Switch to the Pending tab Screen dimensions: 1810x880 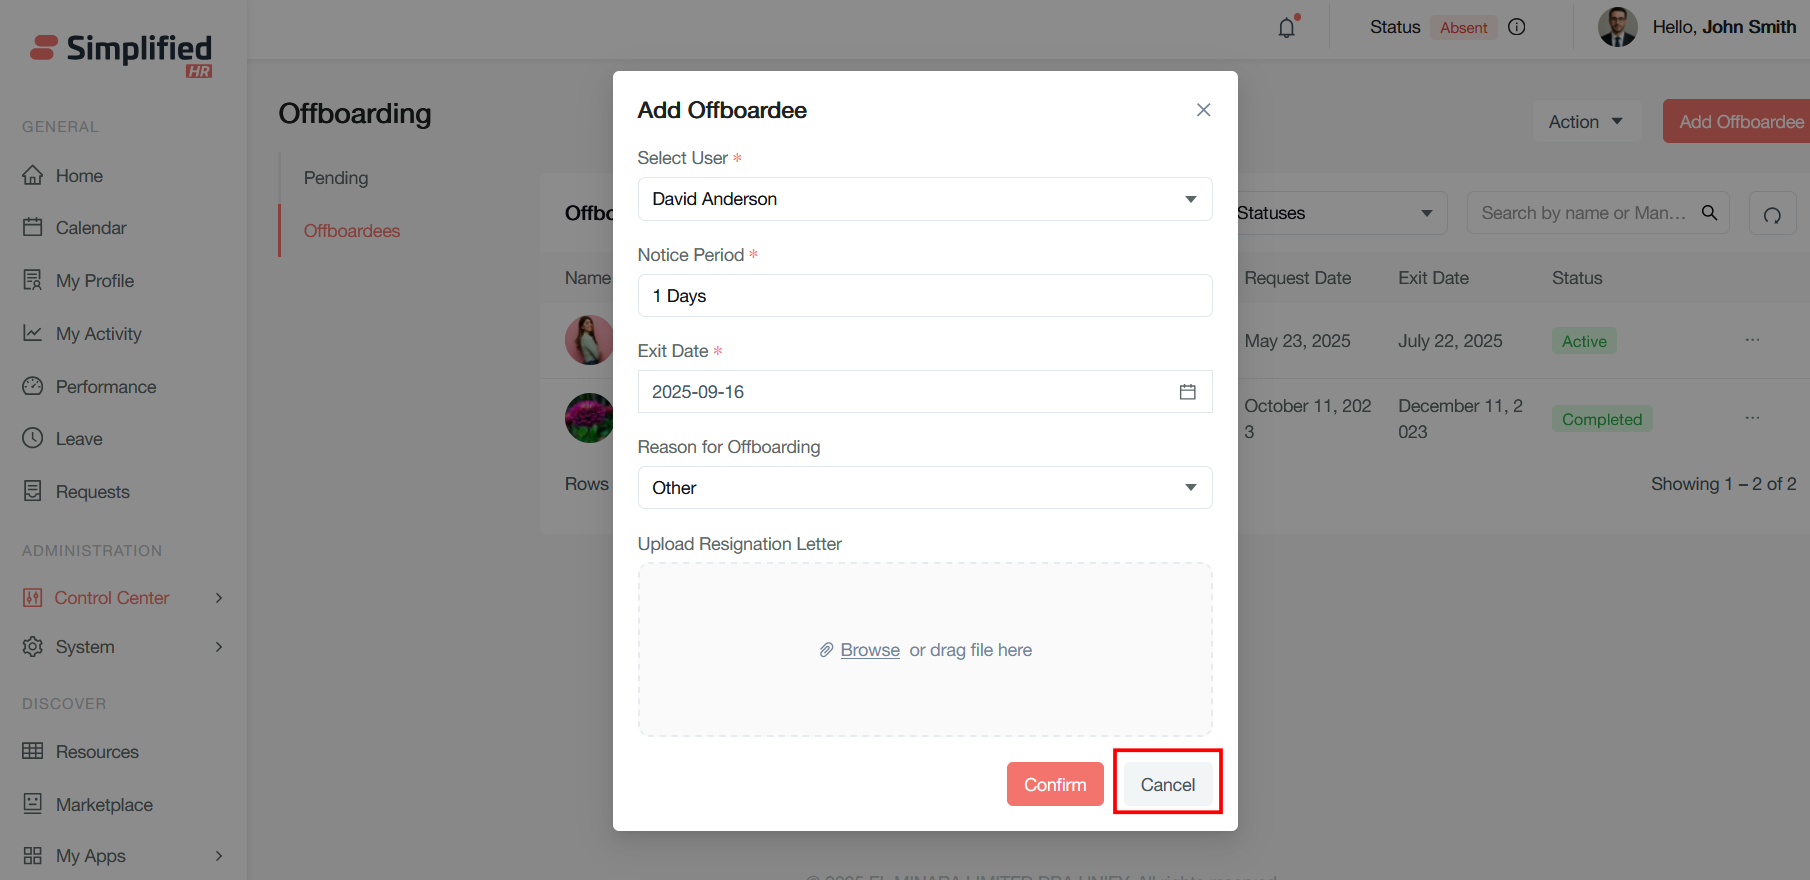click(x=336, y=178)
